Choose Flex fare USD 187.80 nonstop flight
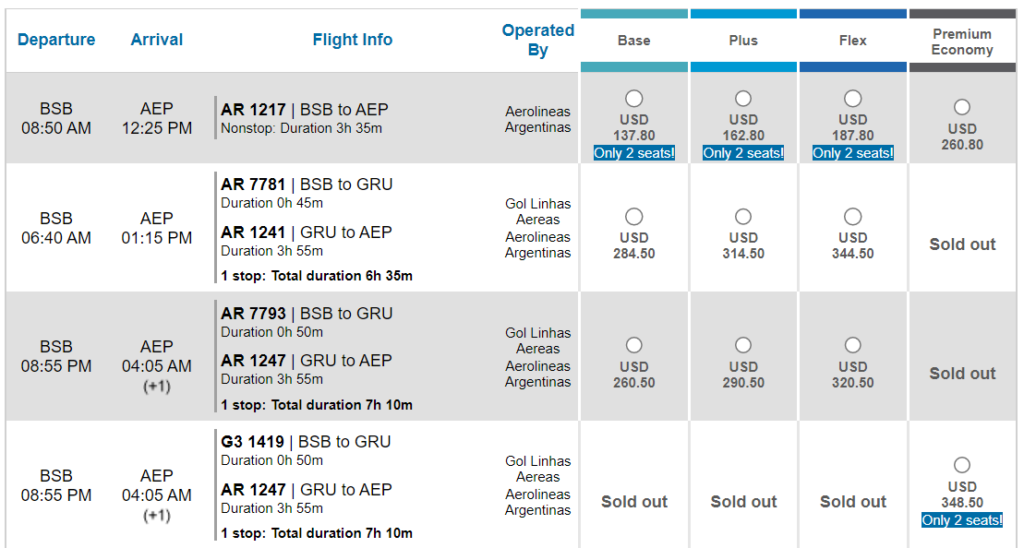 [x=852, y=99]
